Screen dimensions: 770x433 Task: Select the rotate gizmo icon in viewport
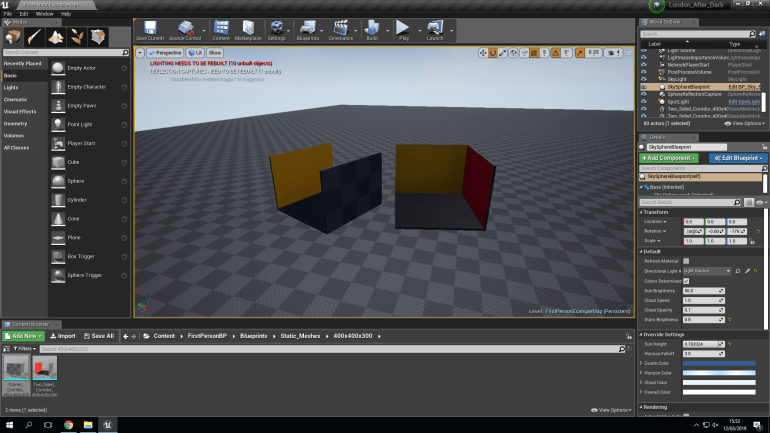493,53
